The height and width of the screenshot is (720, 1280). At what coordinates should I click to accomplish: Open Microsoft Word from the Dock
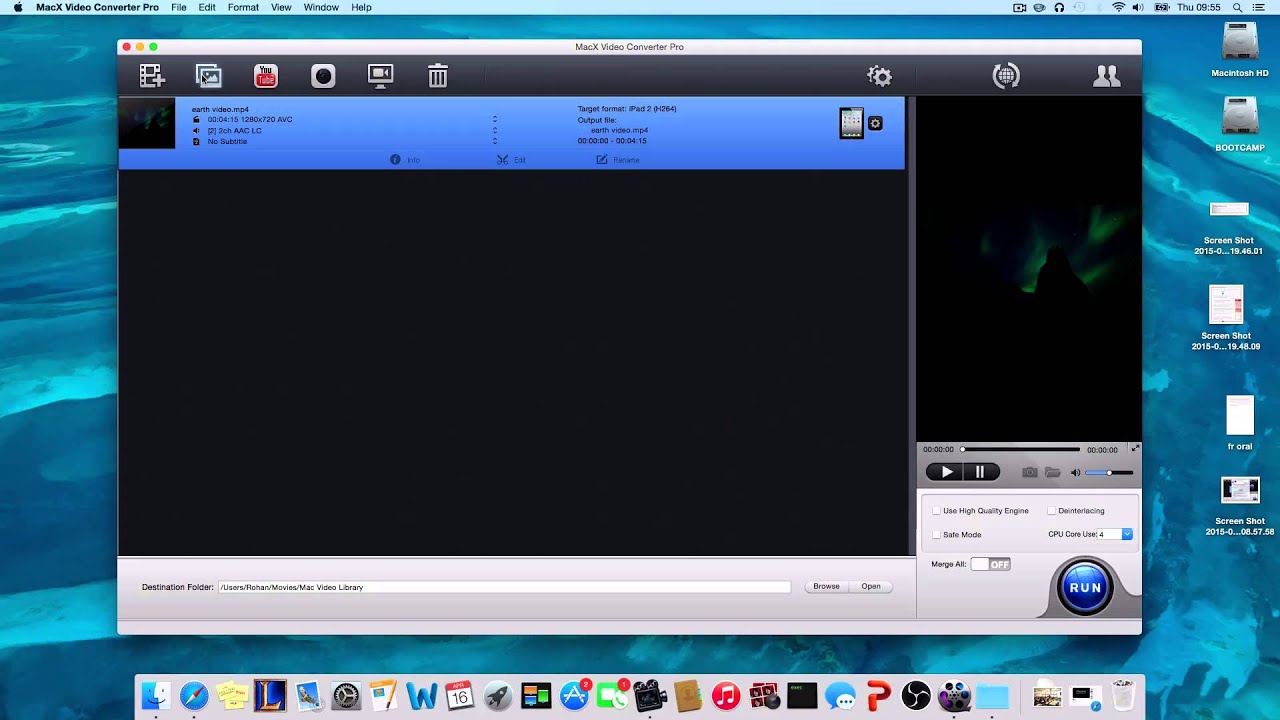pyautogui.click(x=422, y=695)
